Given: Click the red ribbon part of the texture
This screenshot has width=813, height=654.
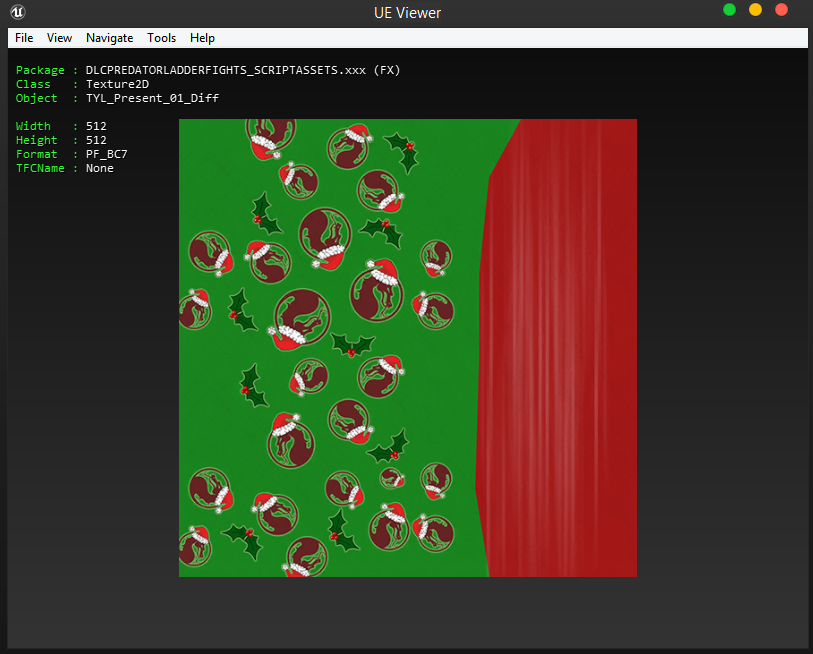Looking at the screenshot, I should tap(560, 350).
